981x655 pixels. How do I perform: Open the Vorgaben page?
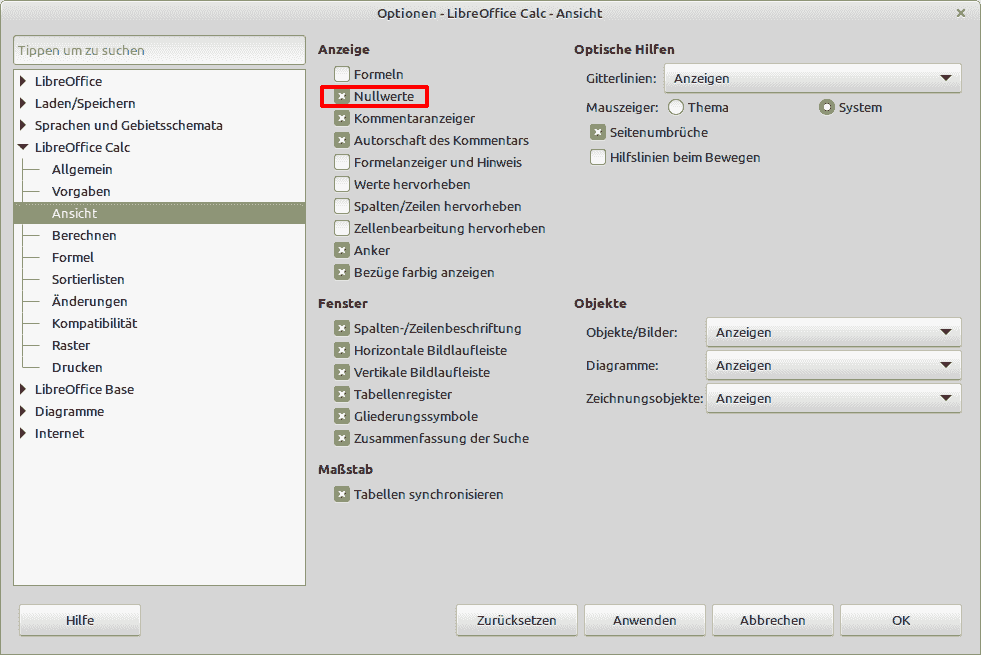pos(81,191)
